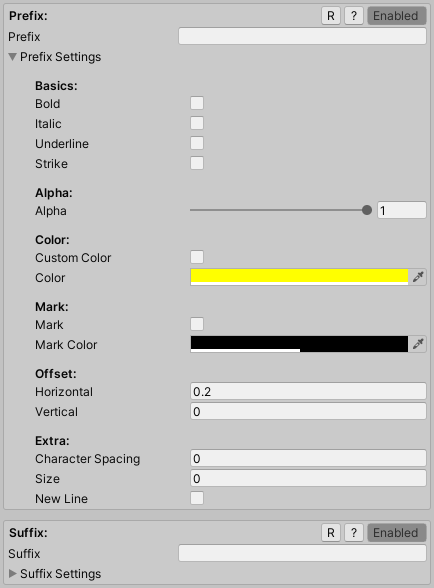Check the Underline option

(x=197, y=143)
